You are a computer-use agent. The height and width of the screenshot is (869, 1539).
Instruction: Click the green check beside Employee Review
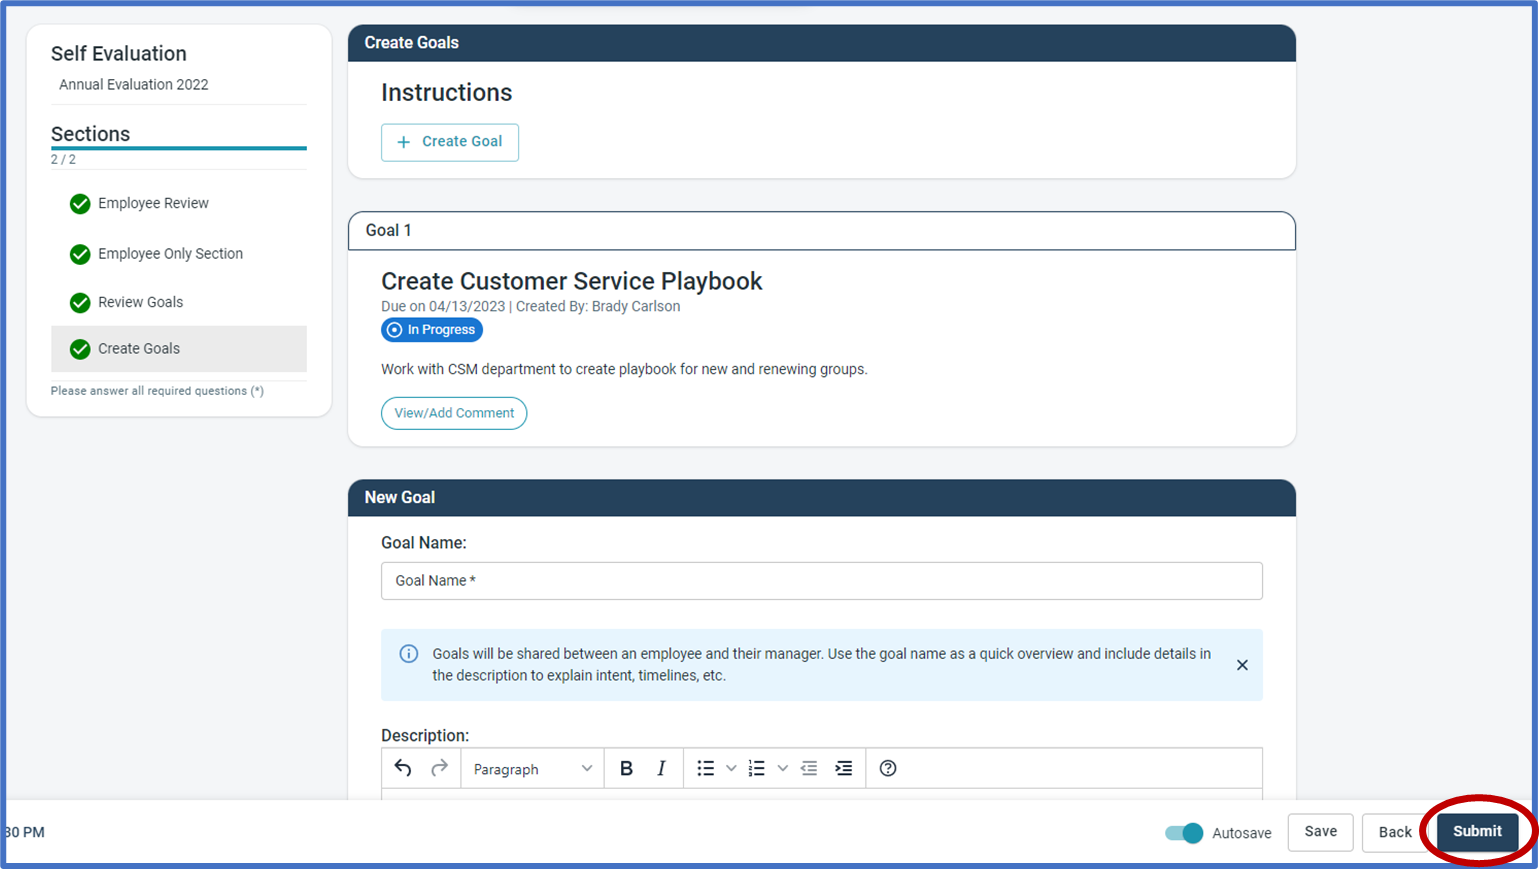click(80, 204)
